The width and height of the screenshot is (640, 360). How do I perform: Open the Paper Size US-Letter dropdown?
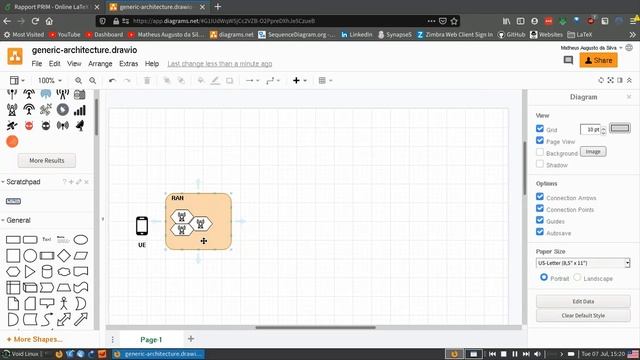583,263
